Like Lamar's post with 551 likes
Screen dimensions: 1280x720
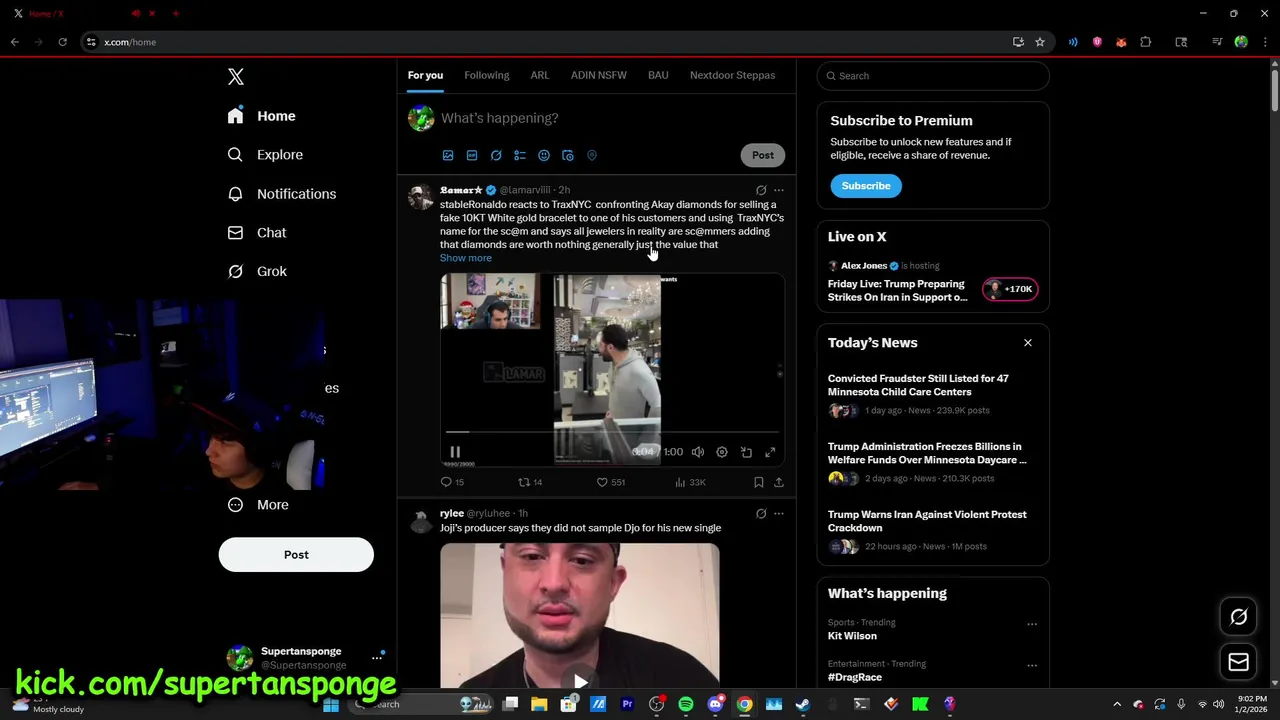point(611,482)
